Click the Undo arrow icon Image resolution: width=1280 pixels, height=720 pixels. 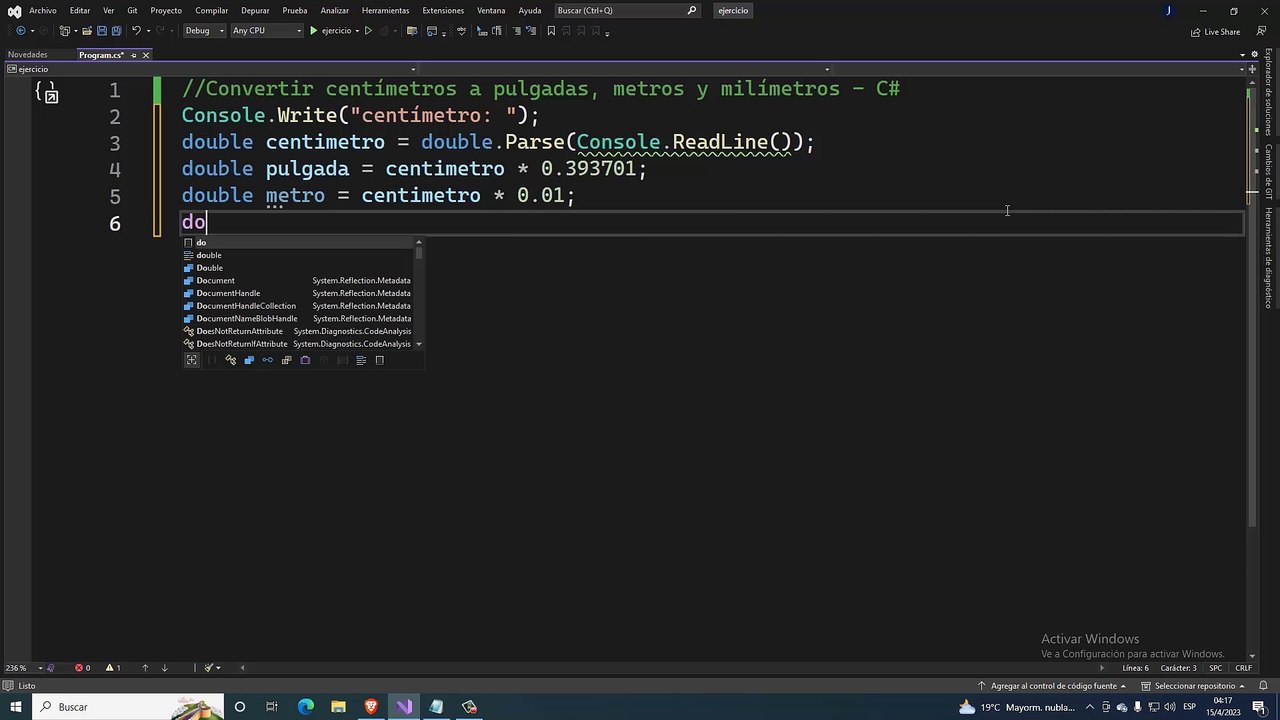pos(136,31)
